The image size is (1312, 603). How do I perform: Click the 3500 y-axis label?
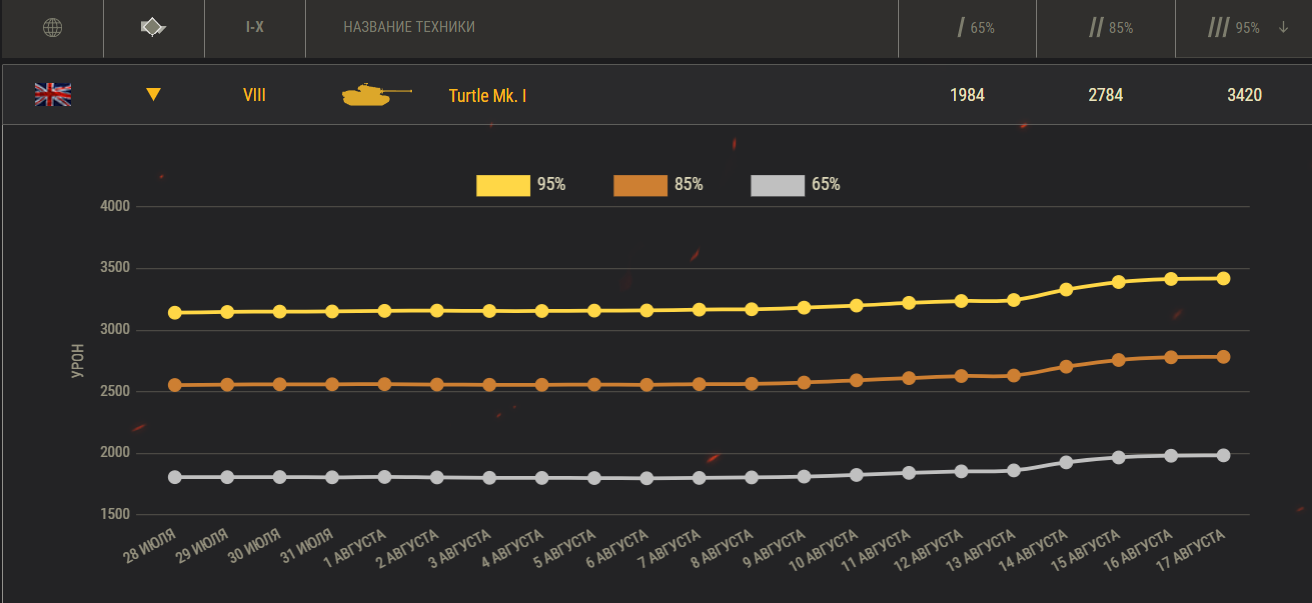[x=116, y=268]
